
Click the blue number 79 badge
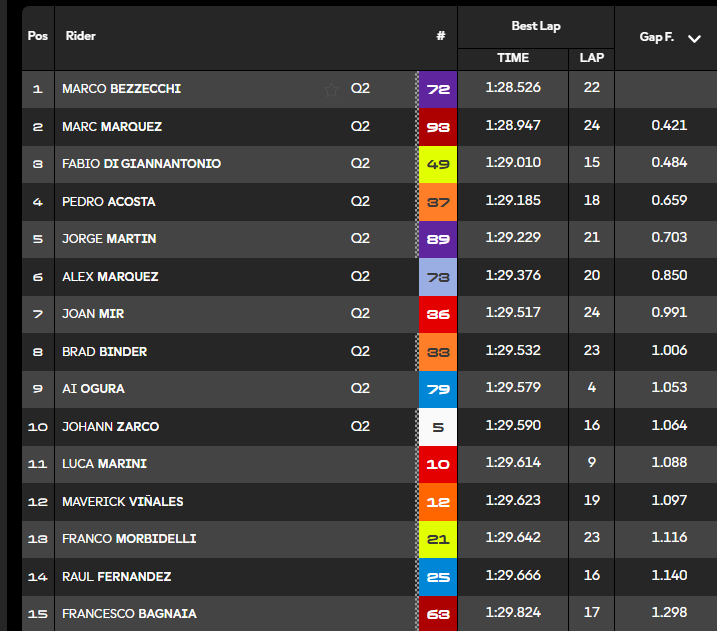tap(438, 389)
